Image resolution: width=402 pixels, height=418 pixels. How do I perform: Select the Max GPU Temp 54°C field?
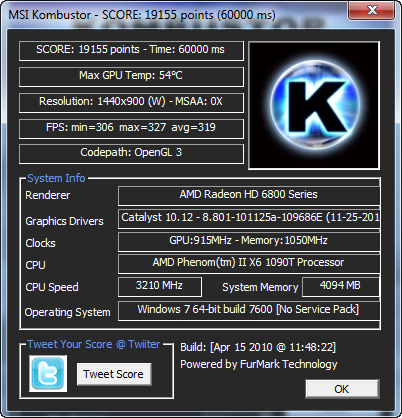tap(131, 77)
